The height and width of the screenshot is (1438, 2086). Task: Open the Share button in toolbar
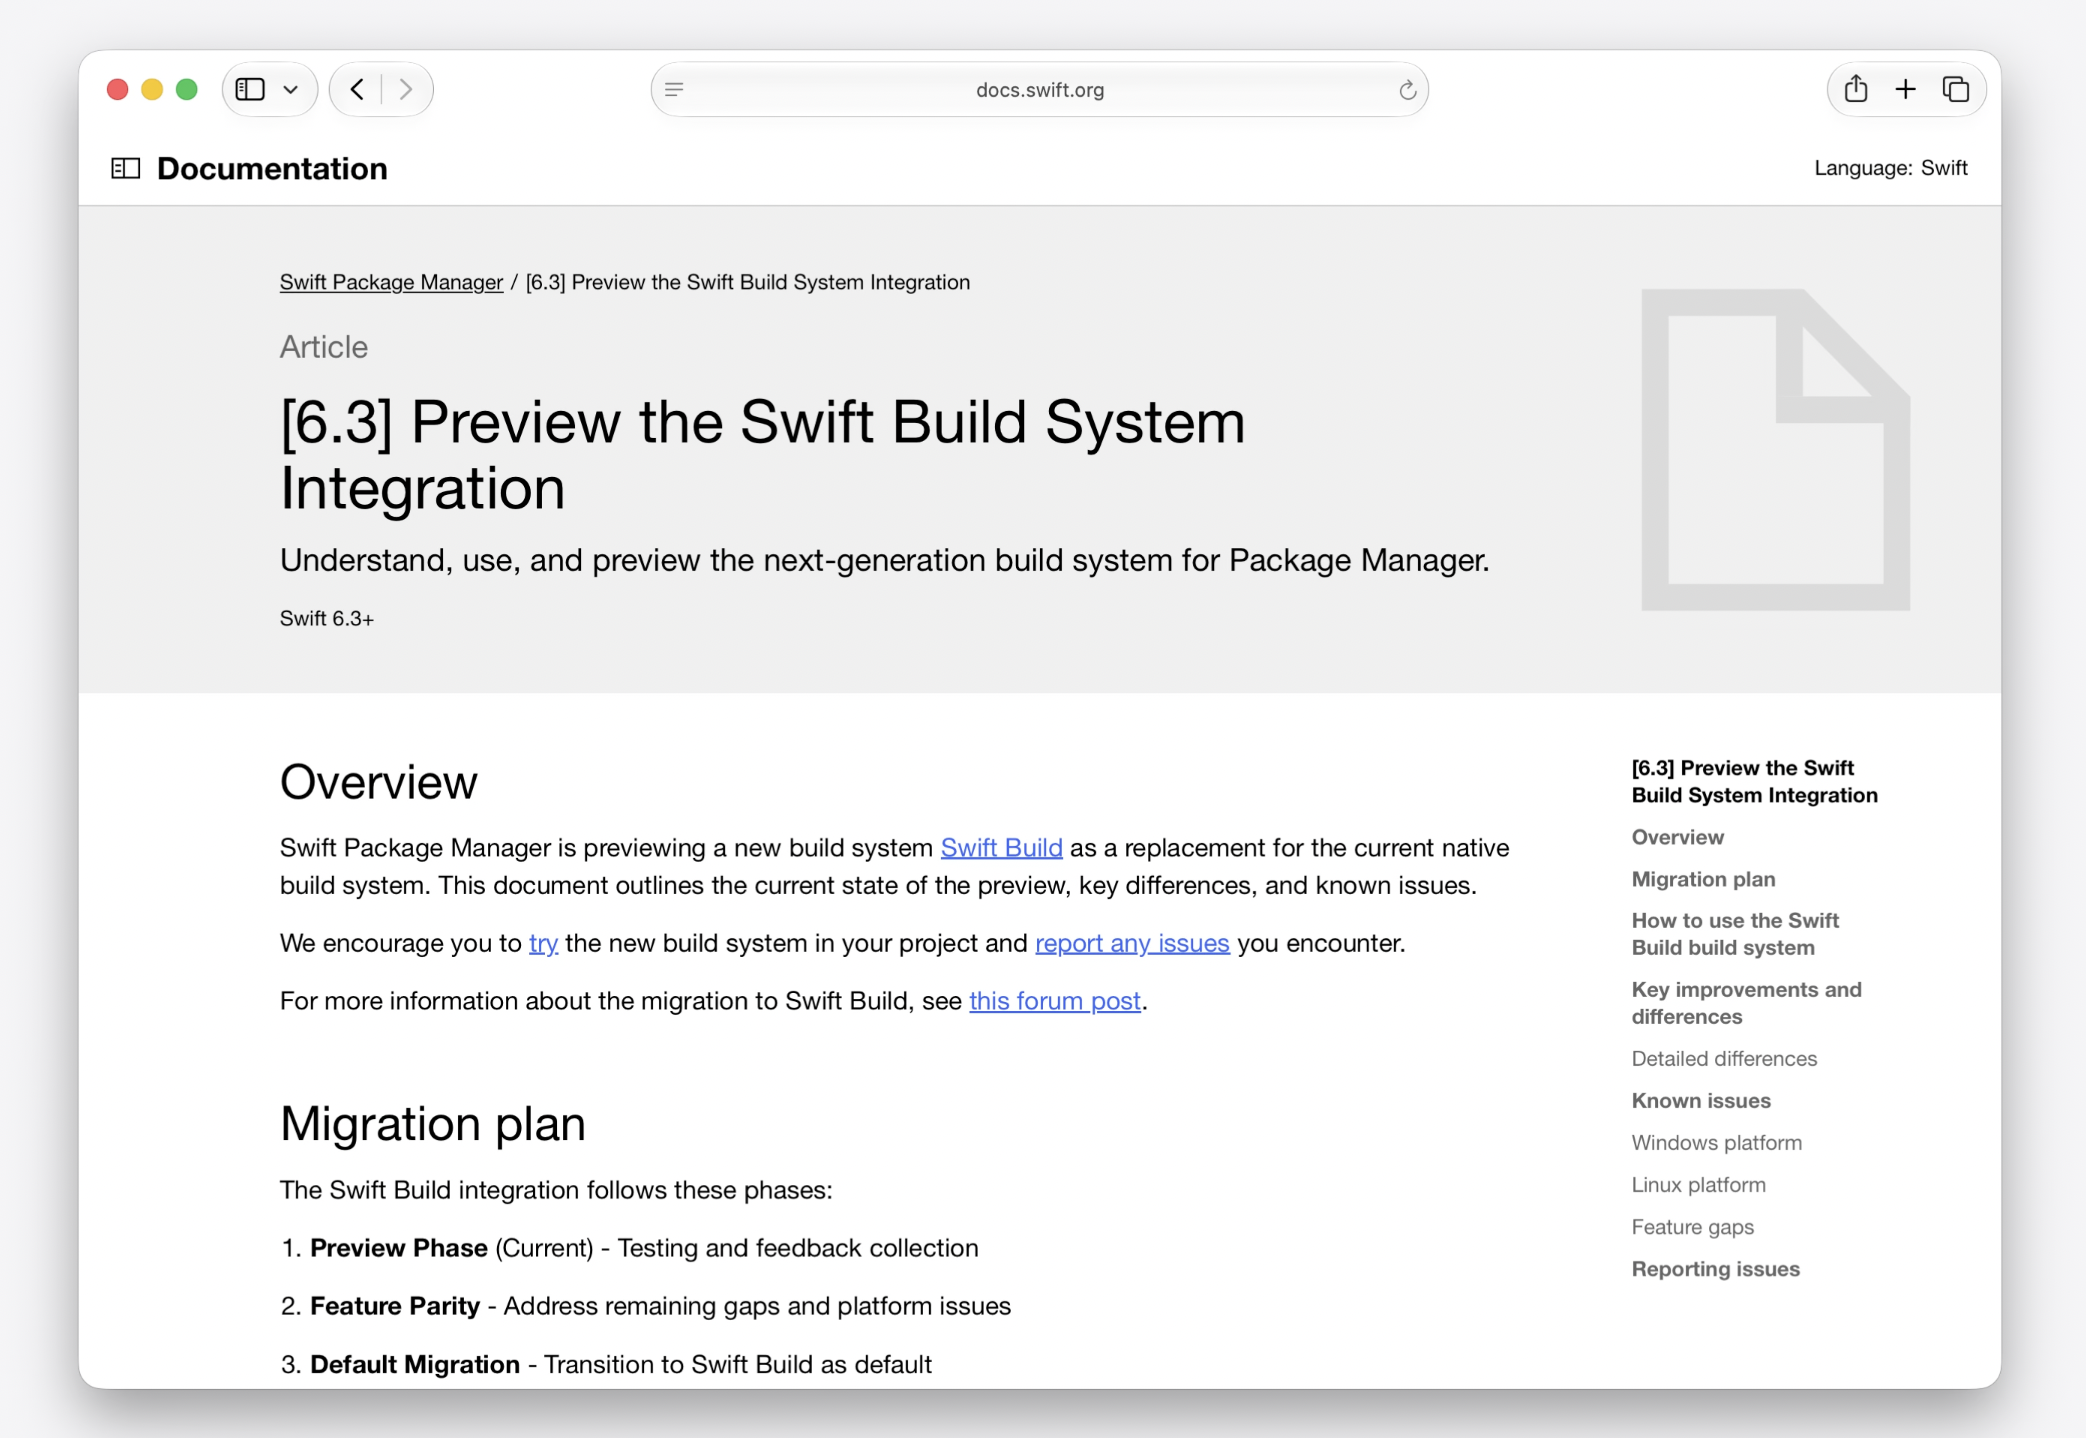point(1856,88)
